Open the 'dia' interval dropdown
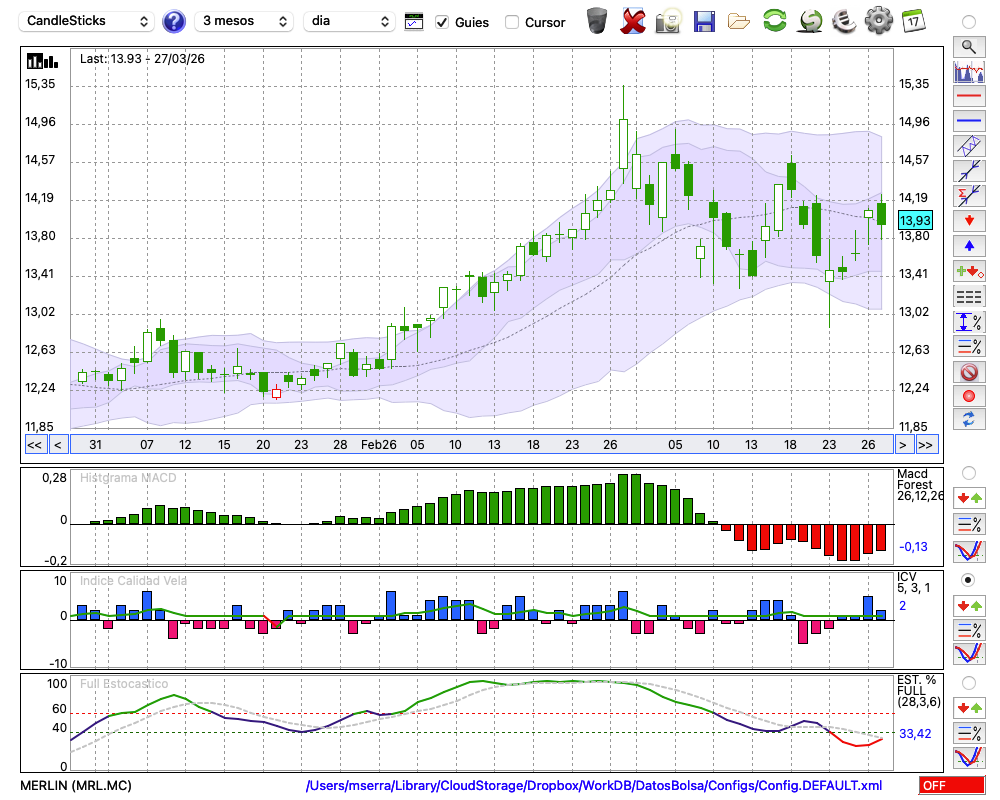 point(349,21)
